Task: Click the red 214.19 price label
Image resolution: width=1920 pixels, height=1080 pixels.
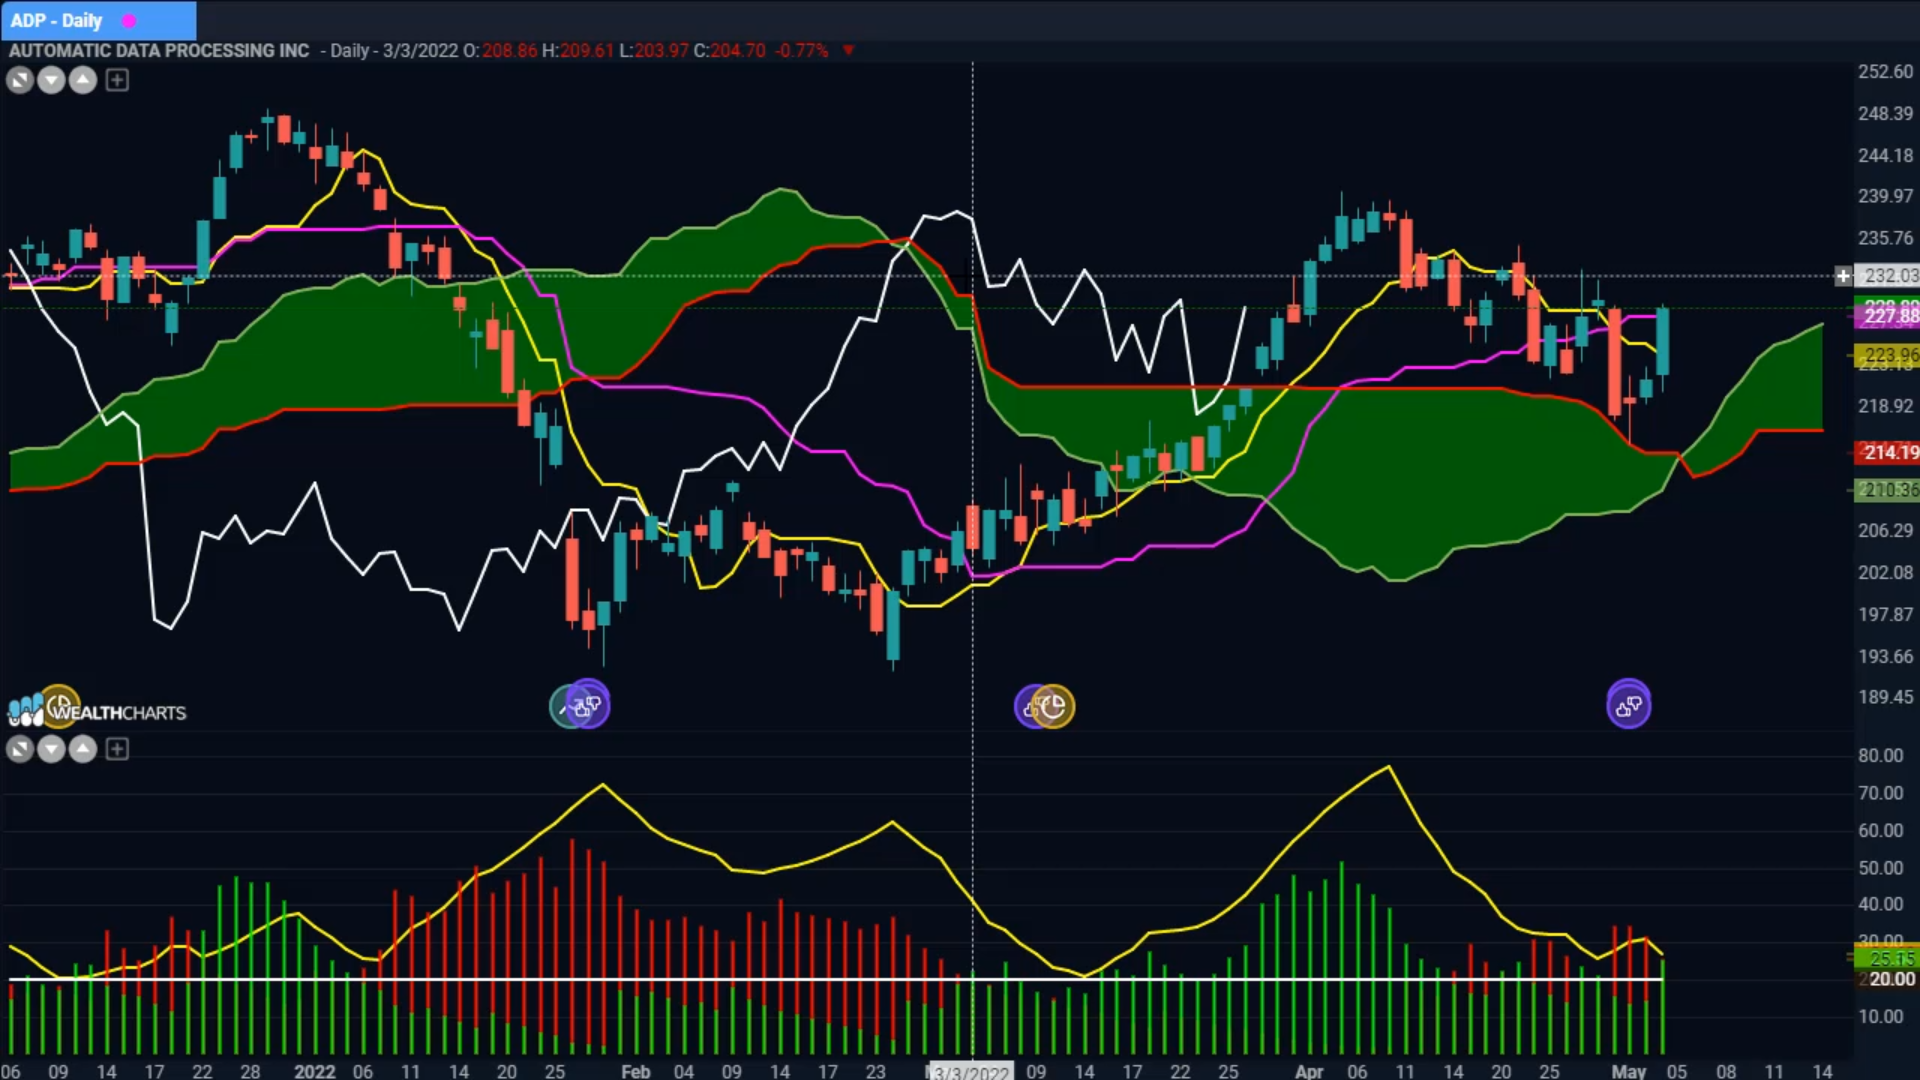Action: (x=1888, y=452)
